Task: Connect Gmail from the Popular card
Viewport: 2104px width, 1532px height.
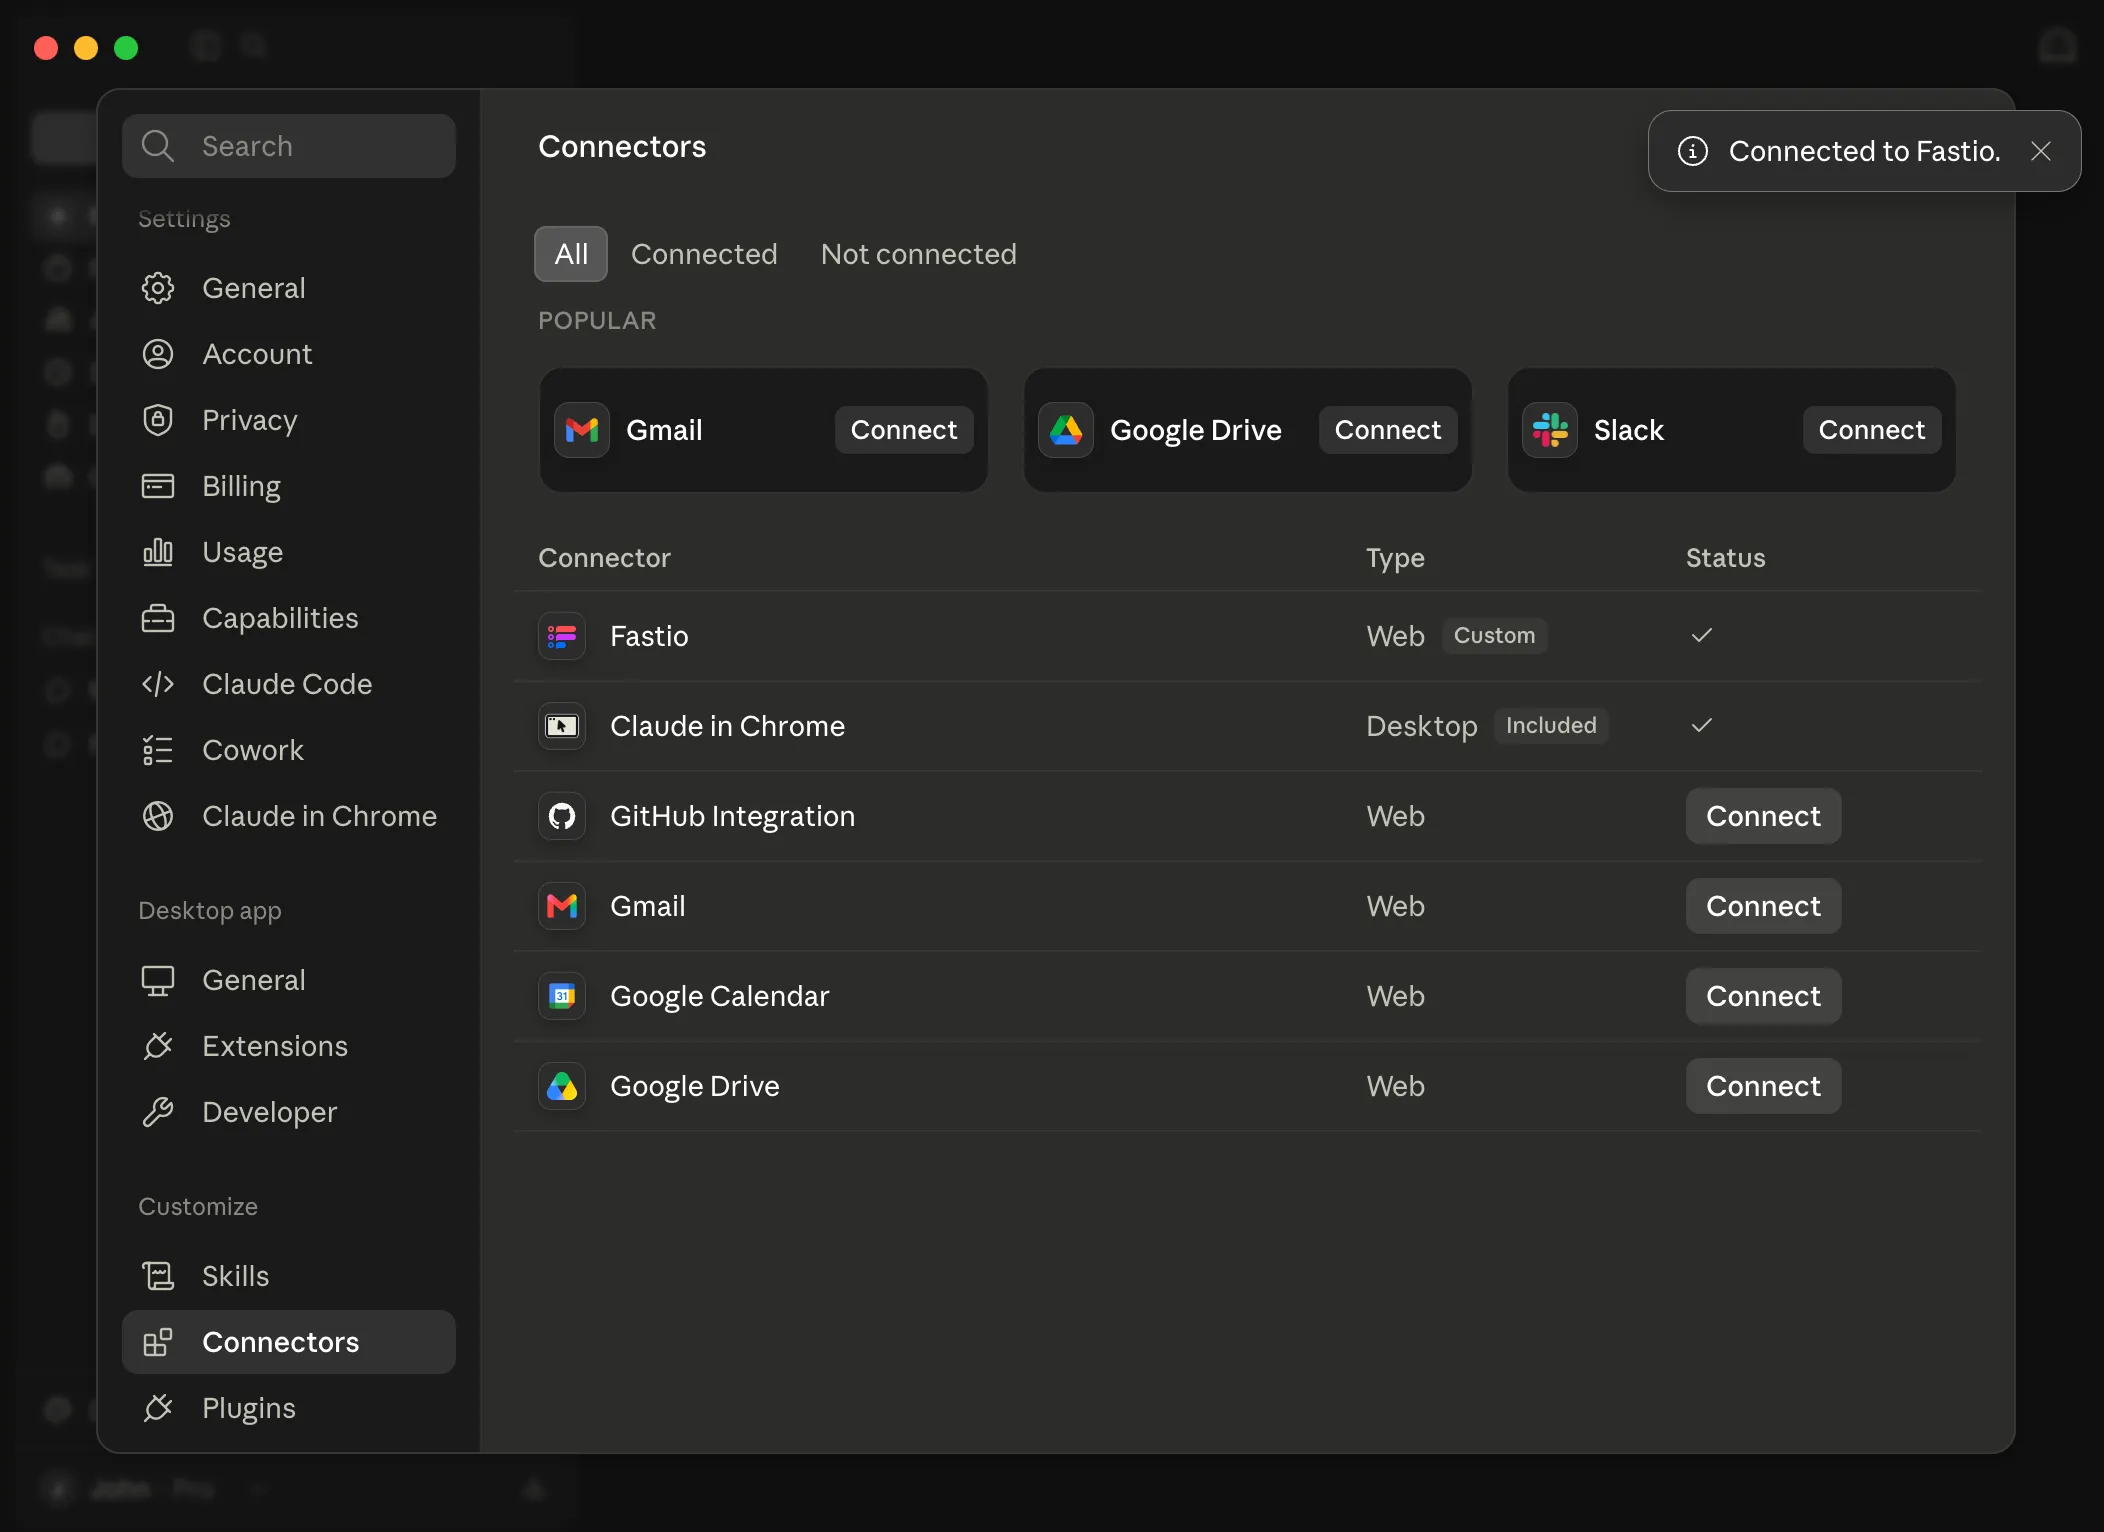Action: click(904, 430)
